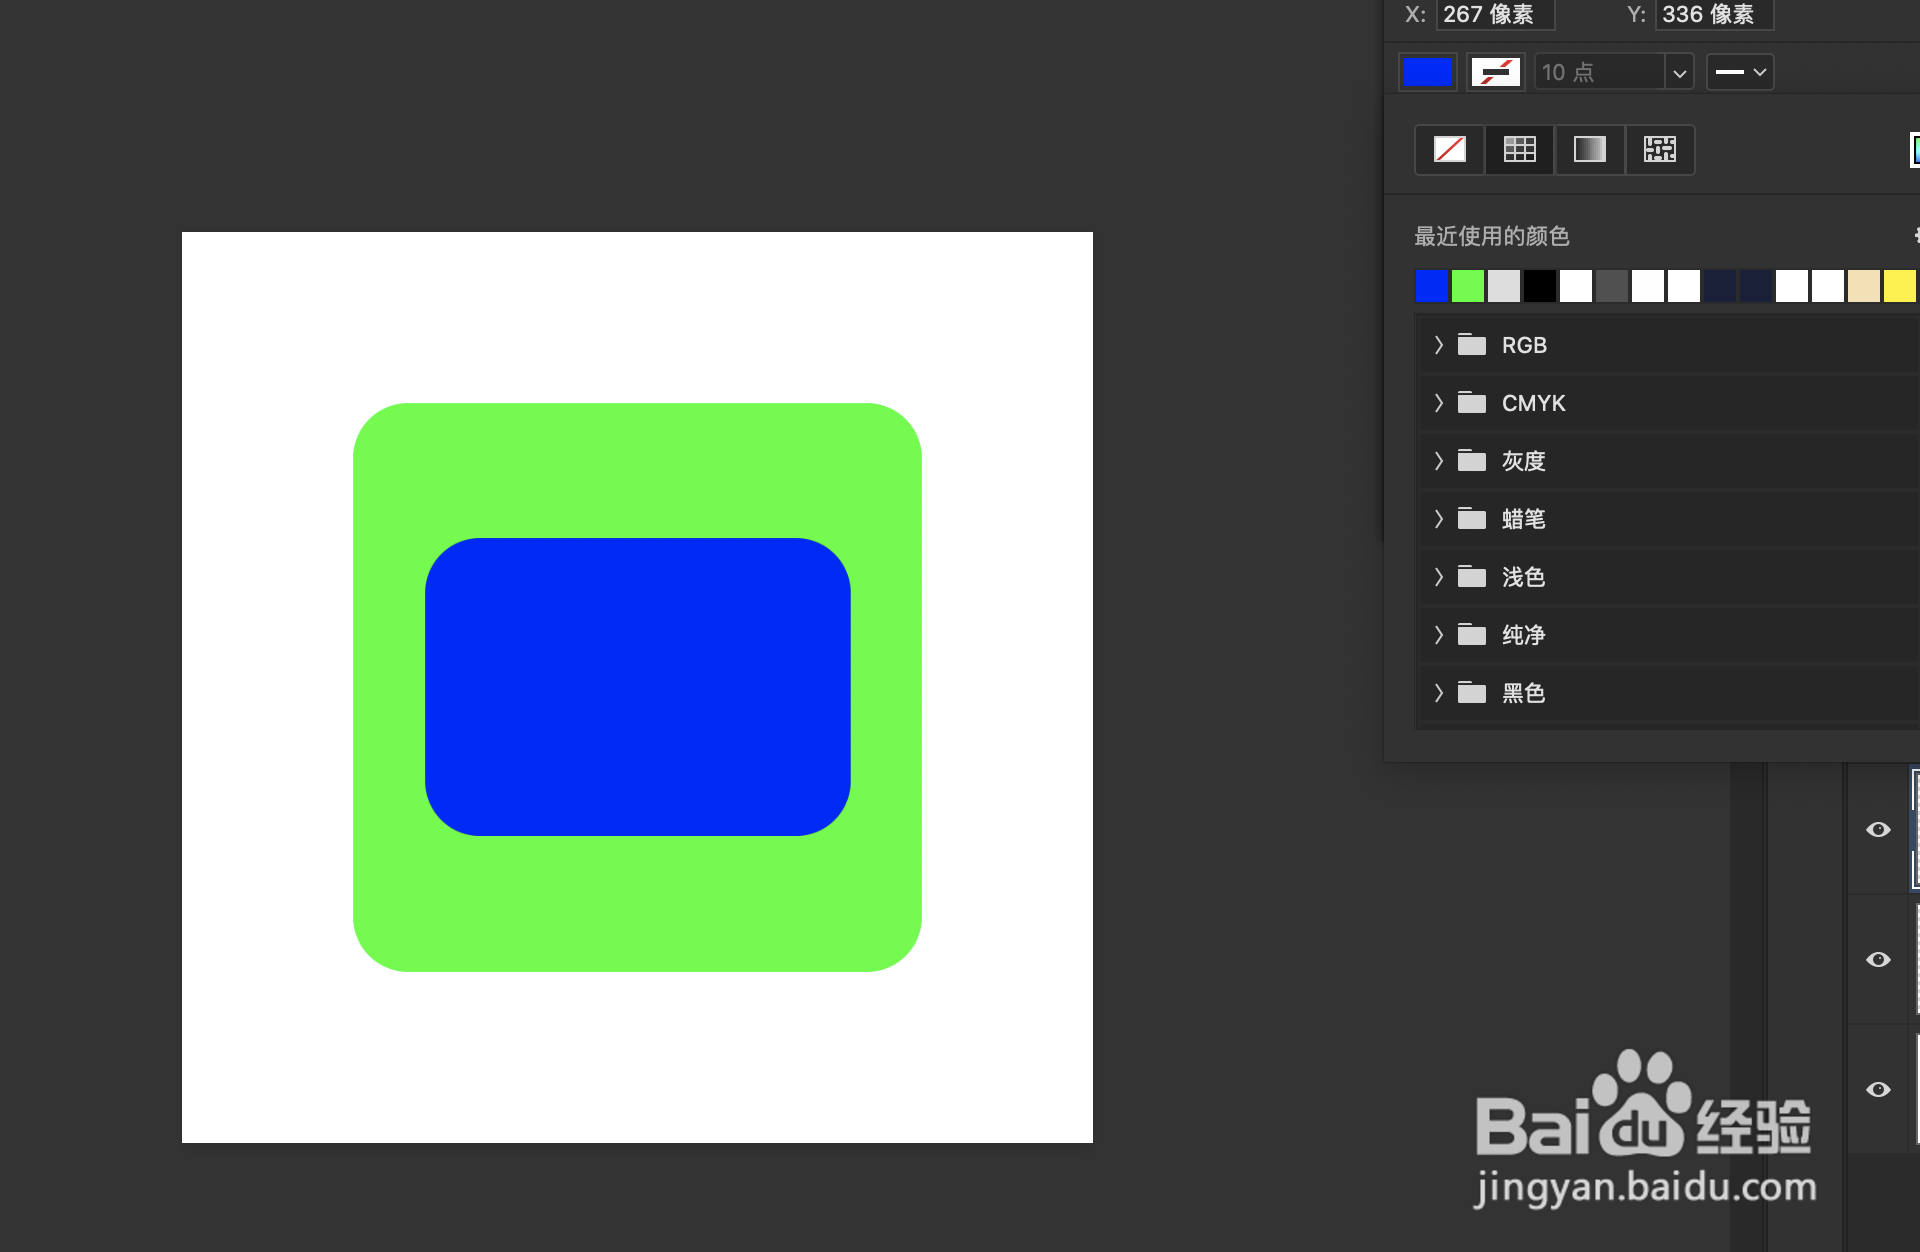Expand the 灰度 swatch group
Screen dimensions: 1920x1252
click(x=1439, y=461)
